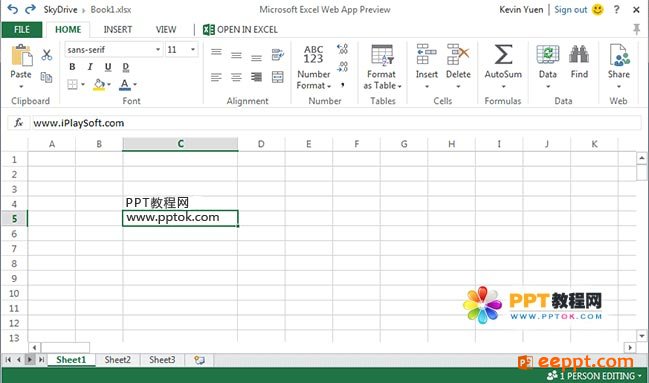The width and height of the screenshot is (649, 383).
Task: Go to the last sheet with the navigation arrow
Action: point(41,360)
